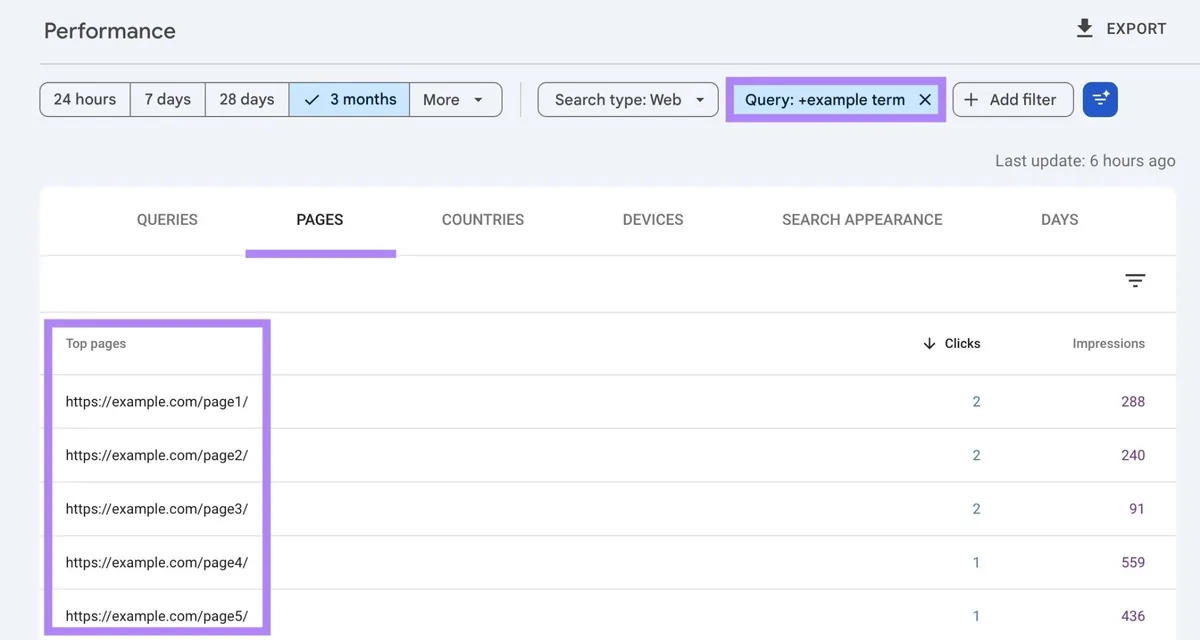Screen dimensions: 1200x640
Task: Switch to the Queries tab
Action: click(167, 220)
